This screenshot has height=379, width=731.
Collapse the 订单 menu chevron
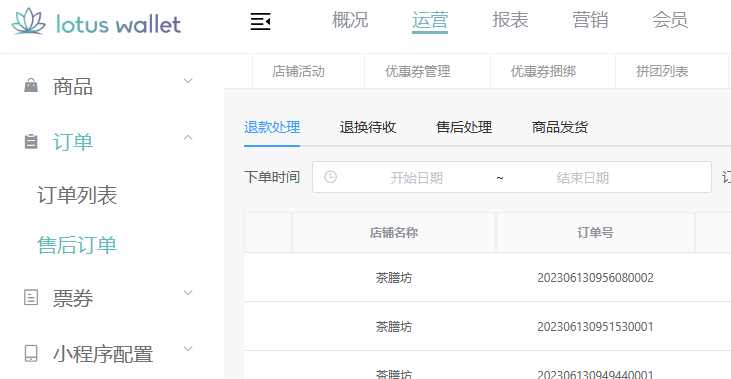click(188, 138)
